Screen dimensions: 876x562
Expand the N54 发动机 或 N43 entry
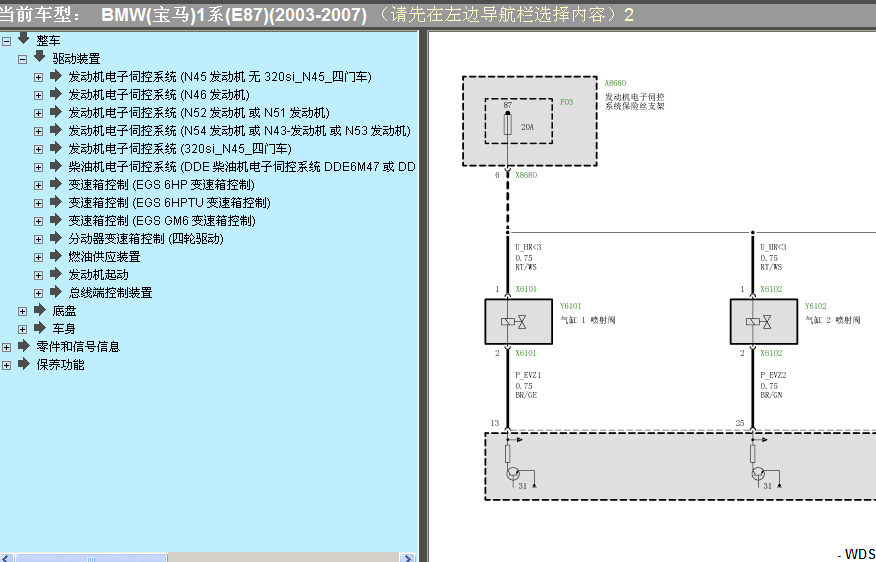point(38,131)
